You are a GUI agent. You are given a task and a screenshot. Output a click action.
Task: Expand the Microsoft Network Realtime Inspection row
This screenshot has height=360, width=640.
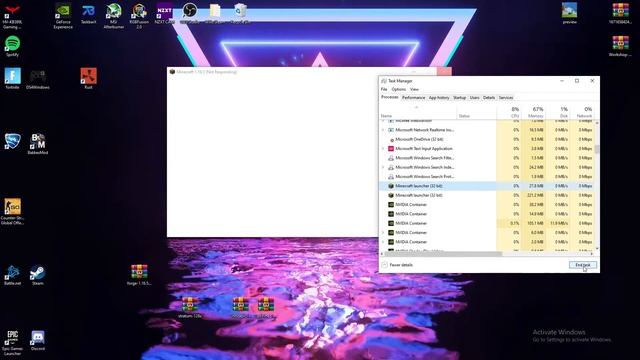[383, 130]
